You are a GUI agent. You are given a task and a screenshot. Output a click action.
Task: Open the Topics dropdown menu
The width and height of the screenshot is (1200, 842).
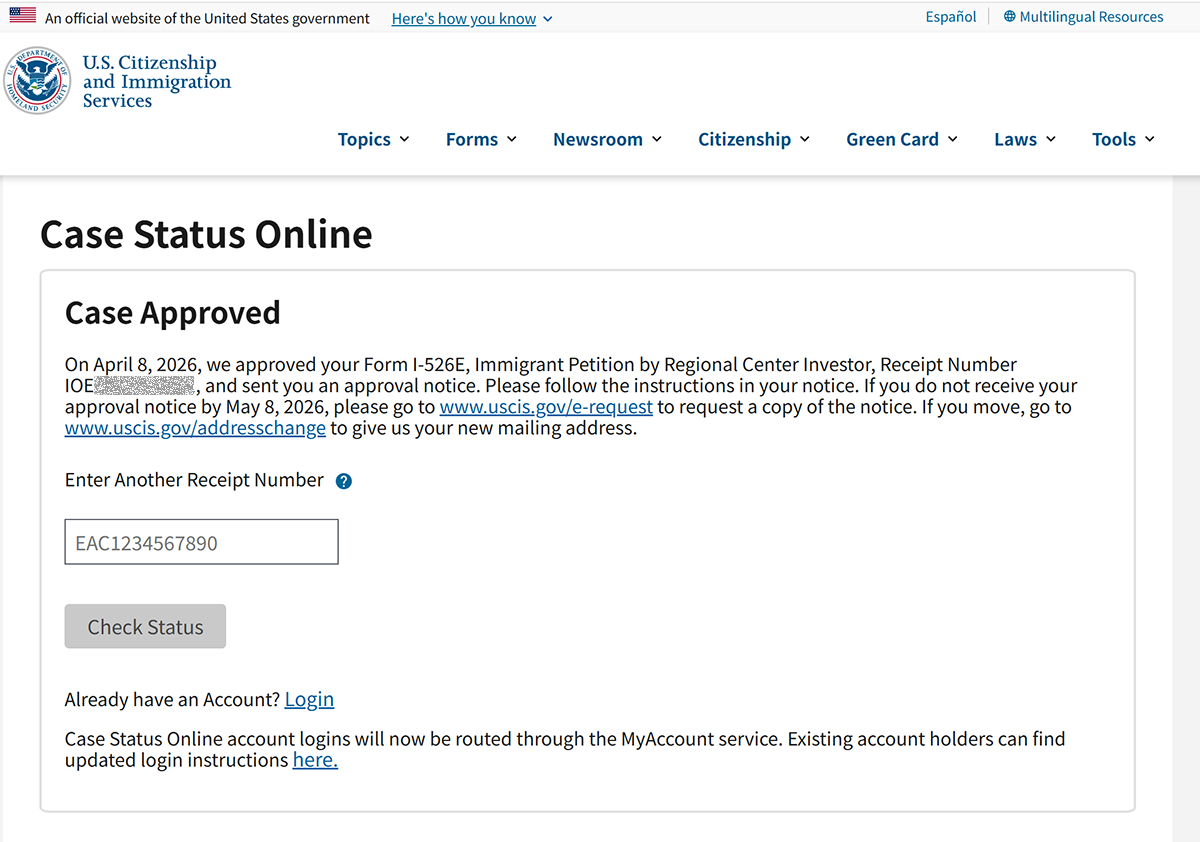[374, 139]
